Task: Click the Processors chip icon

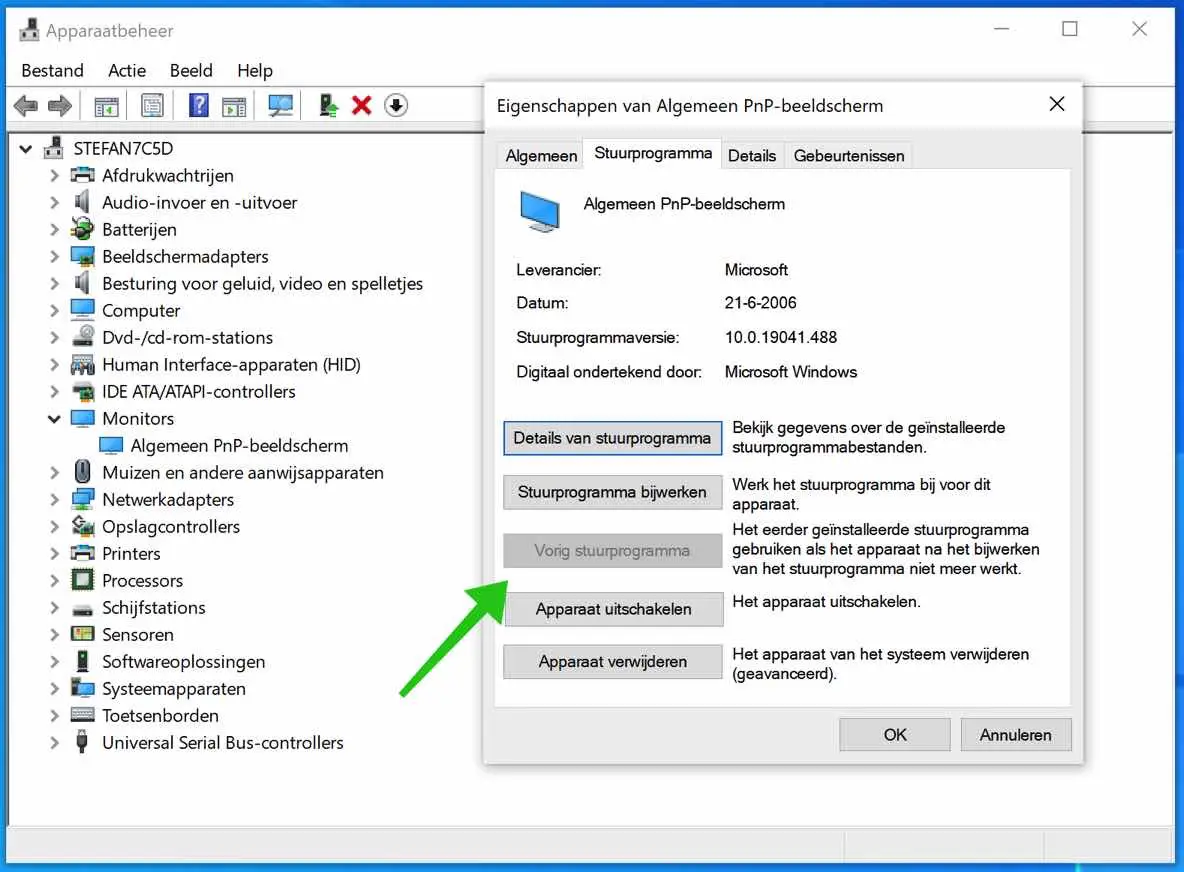Action: (x=82, y=580)
